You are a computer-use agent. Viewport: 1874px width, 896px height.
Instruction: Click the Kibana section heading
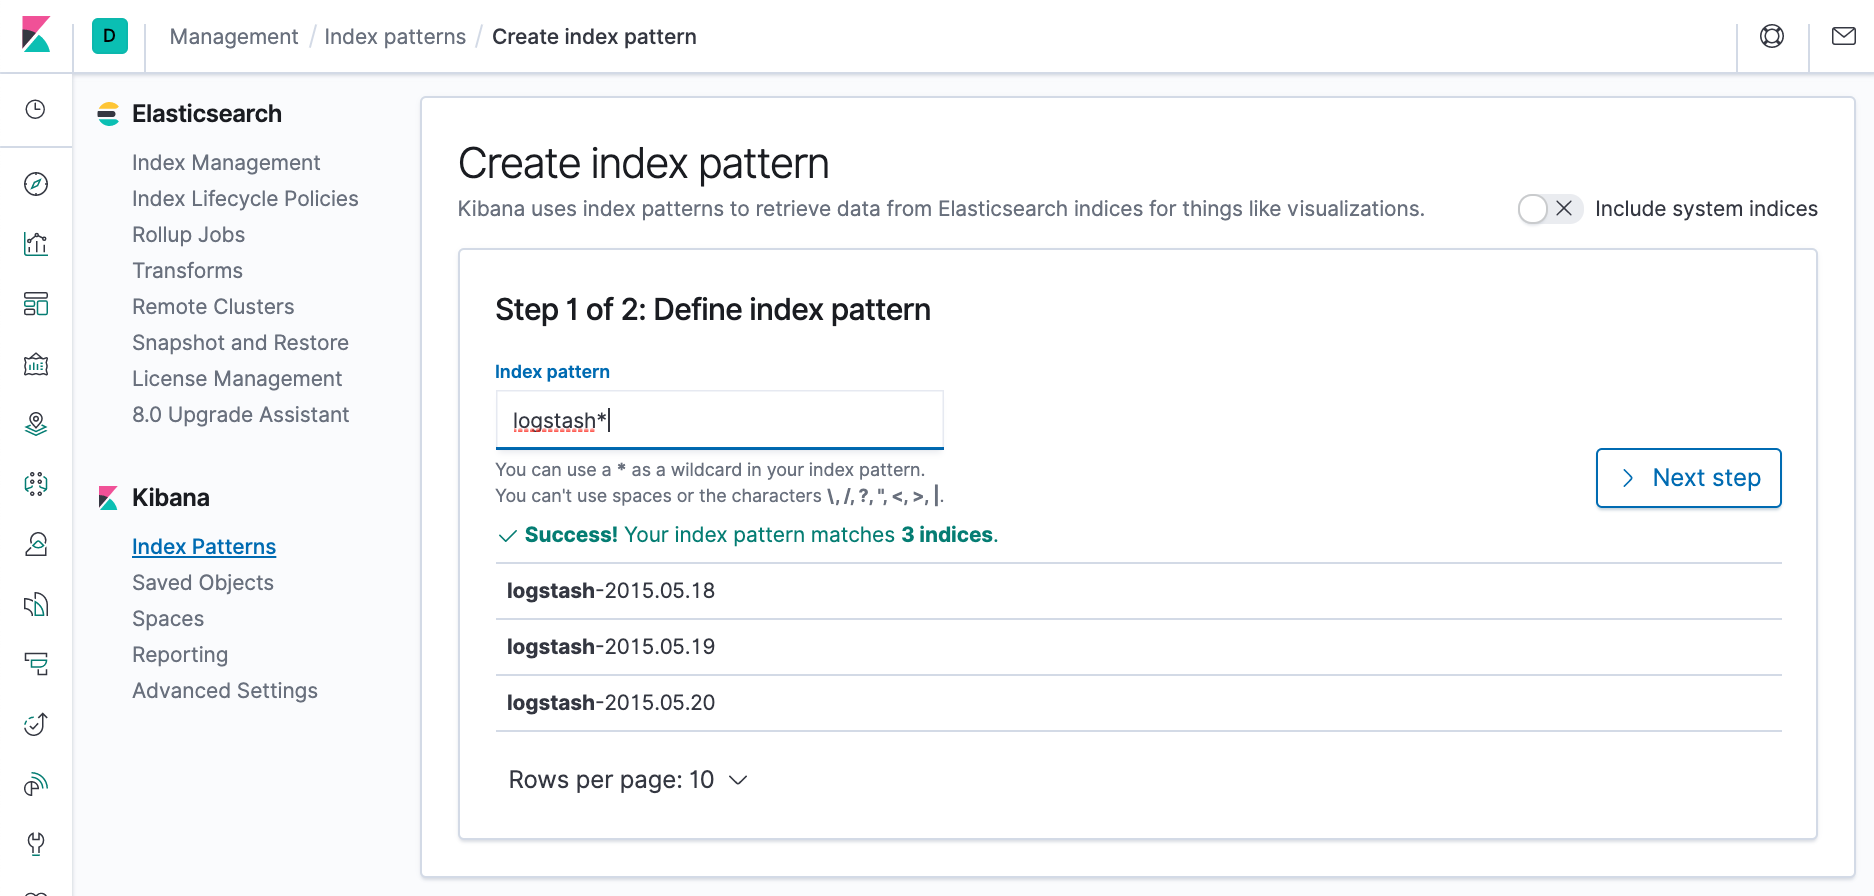tap(171, 498)
